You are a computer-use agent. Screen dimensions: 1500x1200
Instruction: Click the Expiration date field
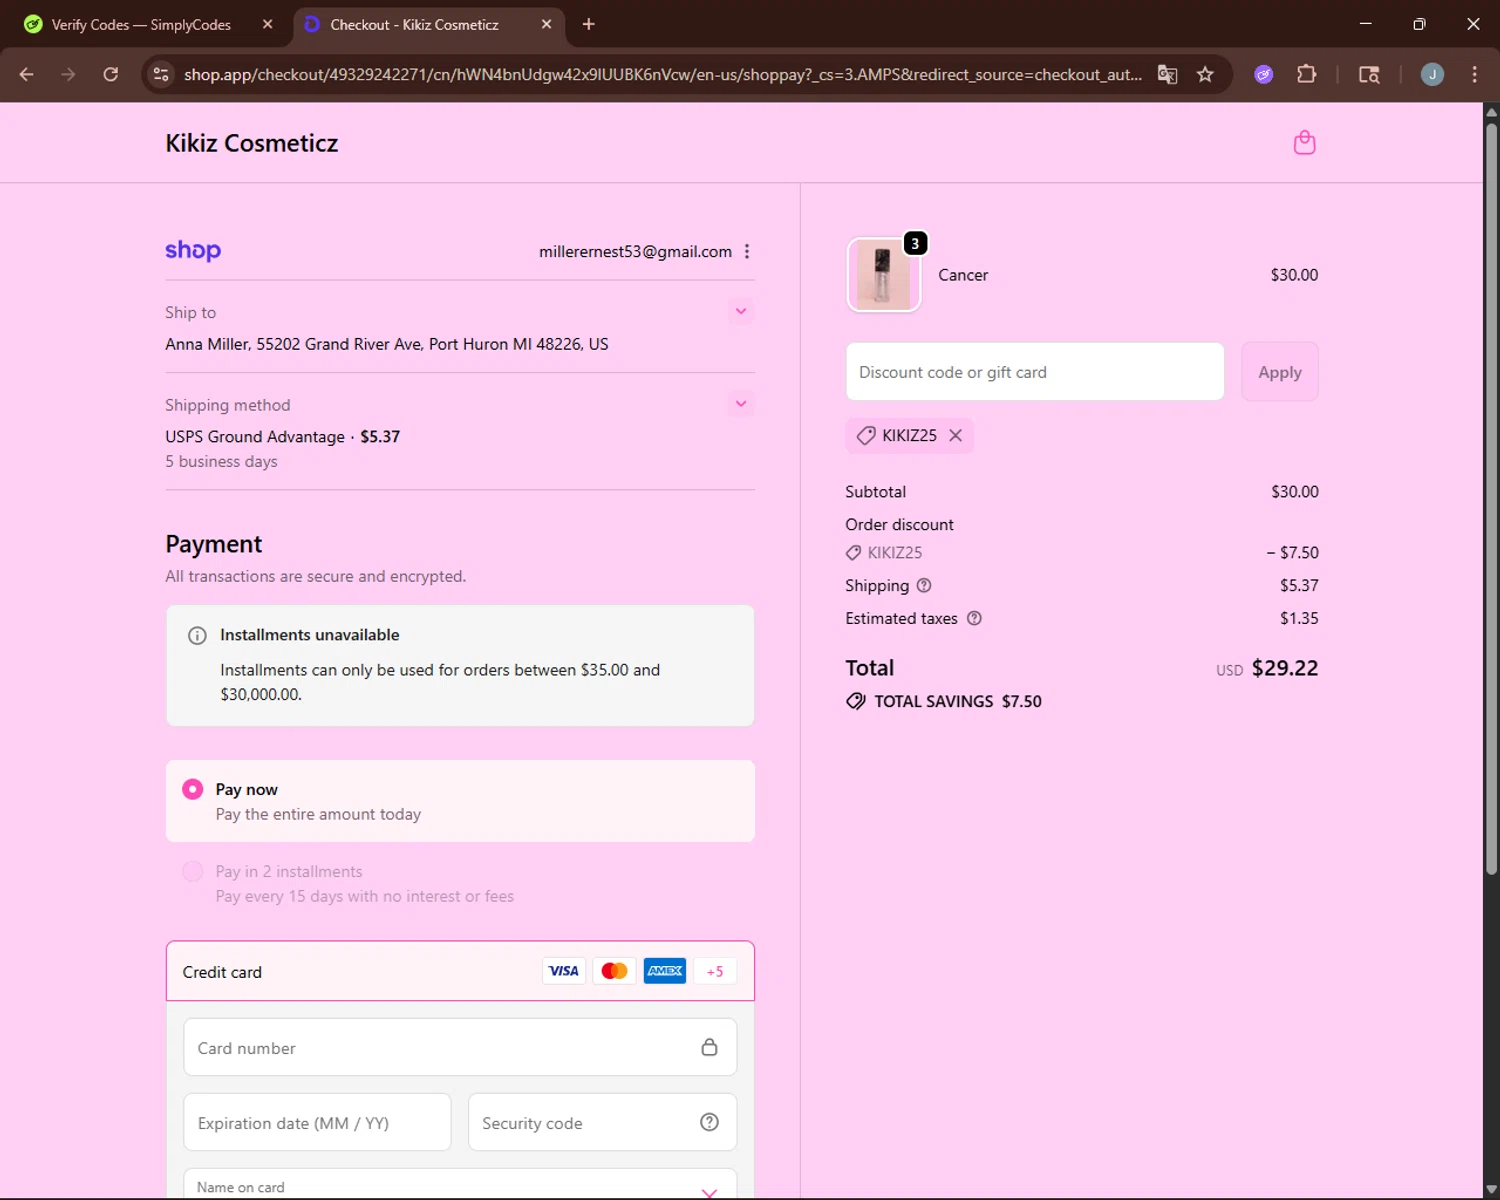point(317,1122)
